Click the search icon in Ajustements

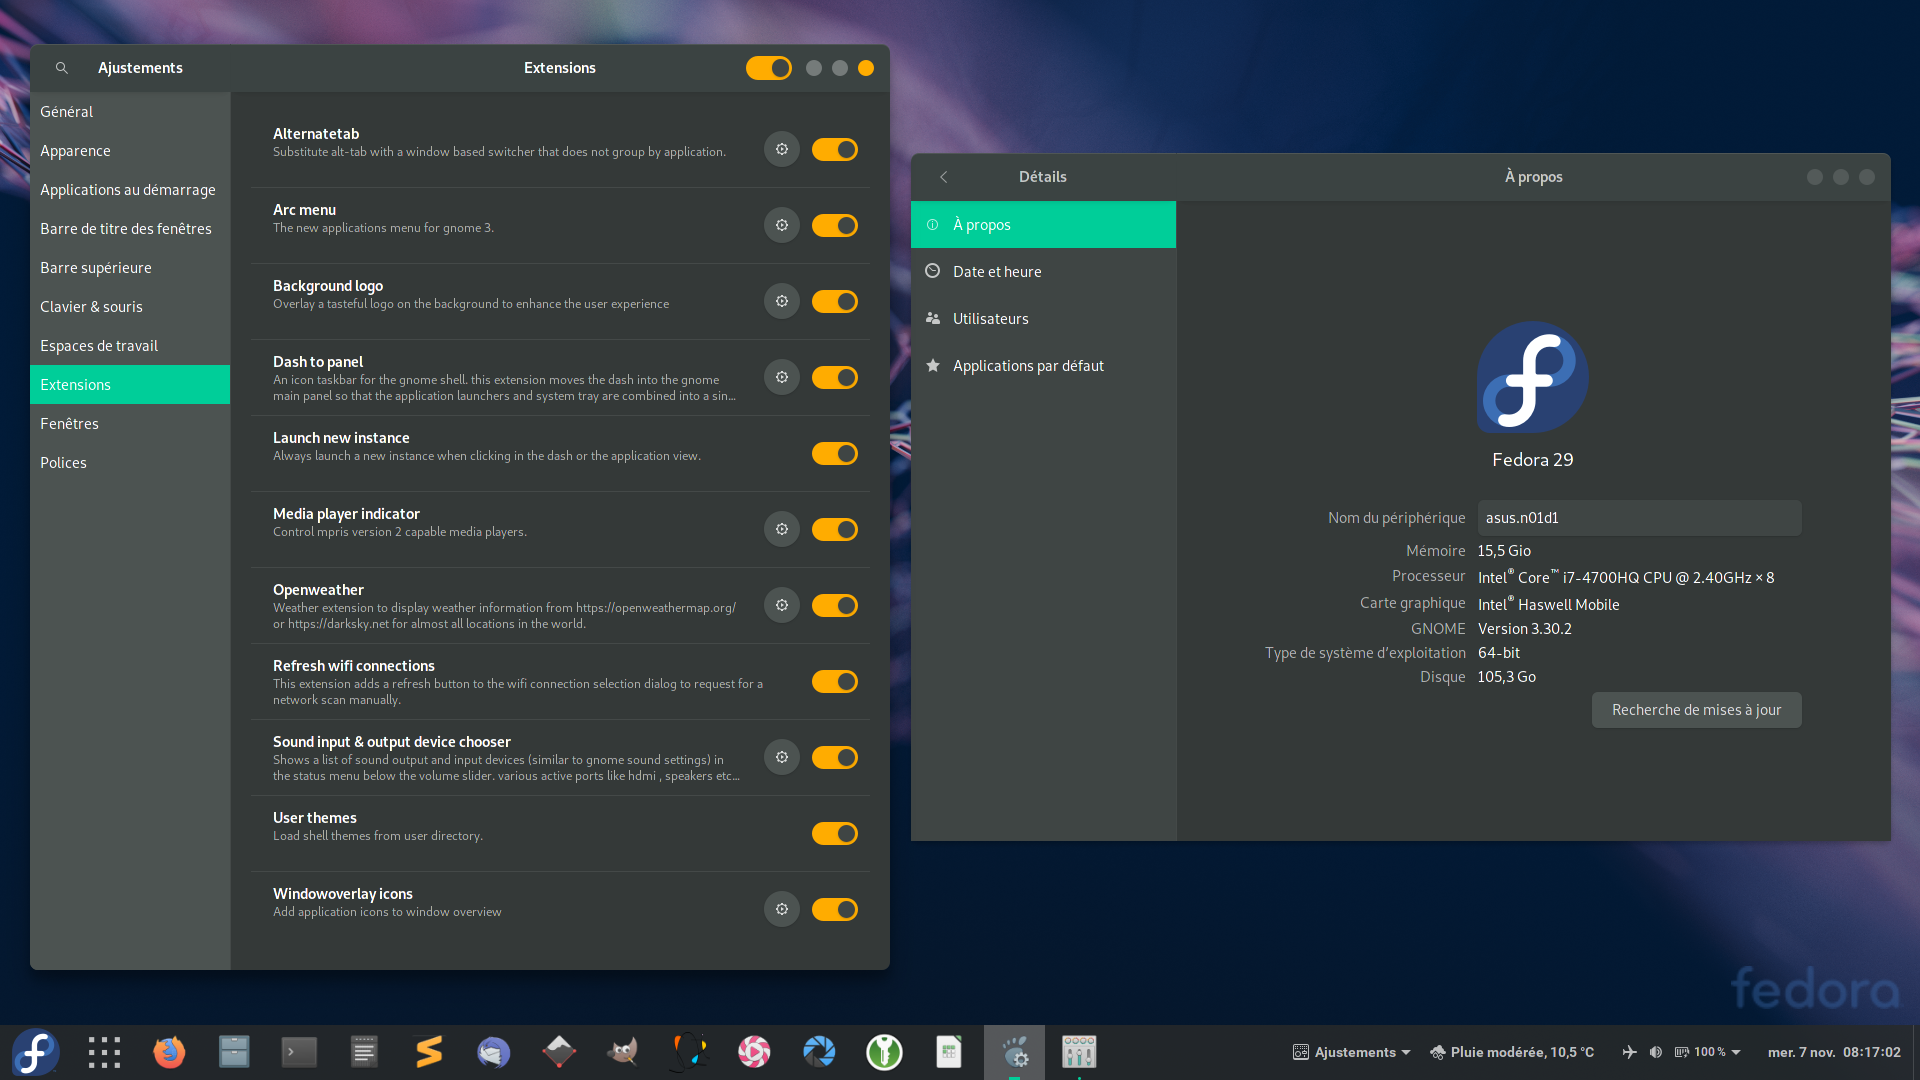pos(62,68)
